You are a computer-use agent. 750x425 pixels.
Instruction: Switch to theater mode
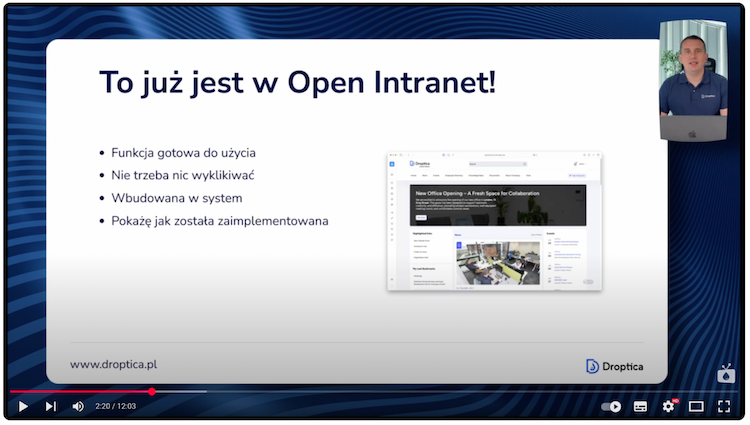click(696, 406)
